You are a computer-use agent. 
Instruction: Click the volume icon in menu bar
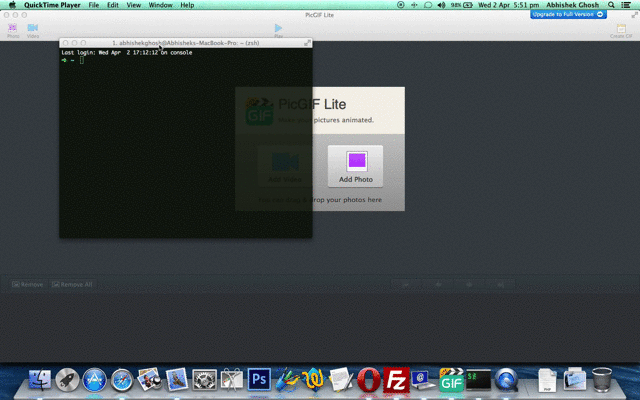tap(441, 5)
